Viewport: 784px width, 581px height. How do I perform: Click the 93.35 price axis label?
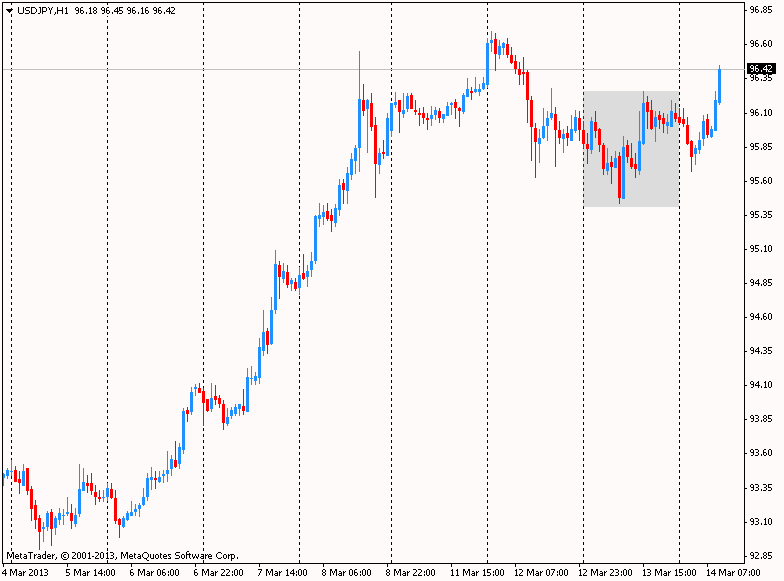click(x=760, y=487)
